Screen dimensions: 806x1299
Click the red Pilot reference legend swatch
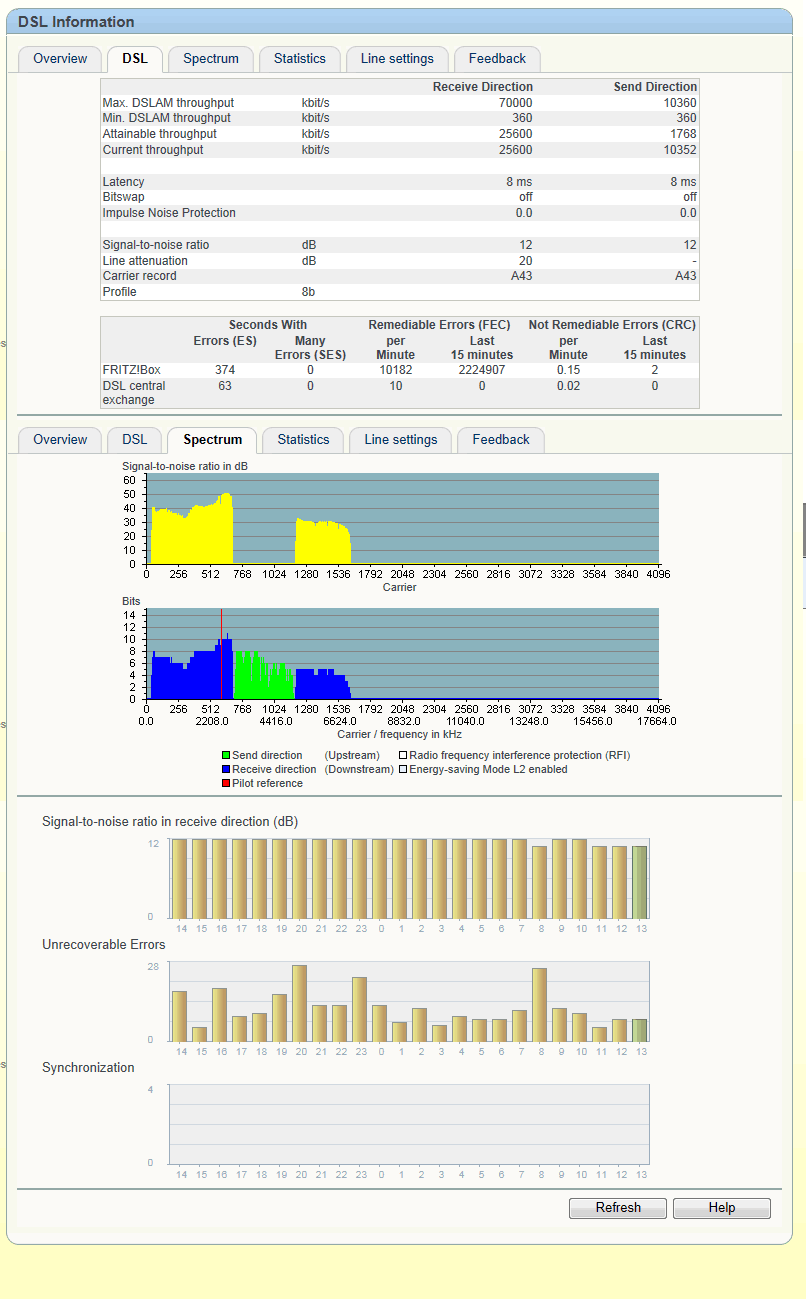(226, 784)
